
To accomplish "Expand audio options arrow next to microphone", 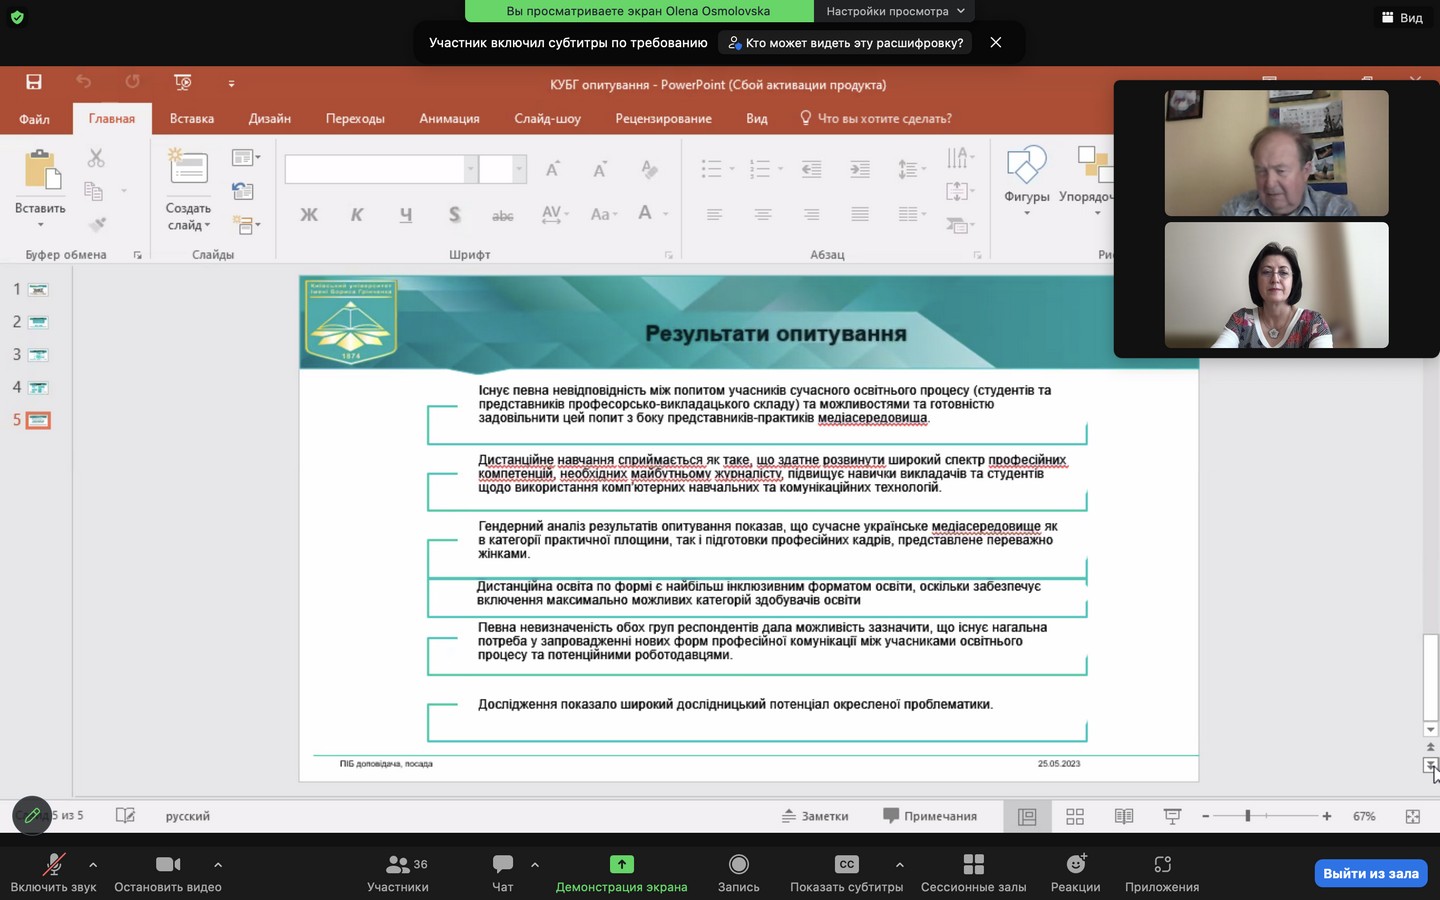I will pos(93,865).
